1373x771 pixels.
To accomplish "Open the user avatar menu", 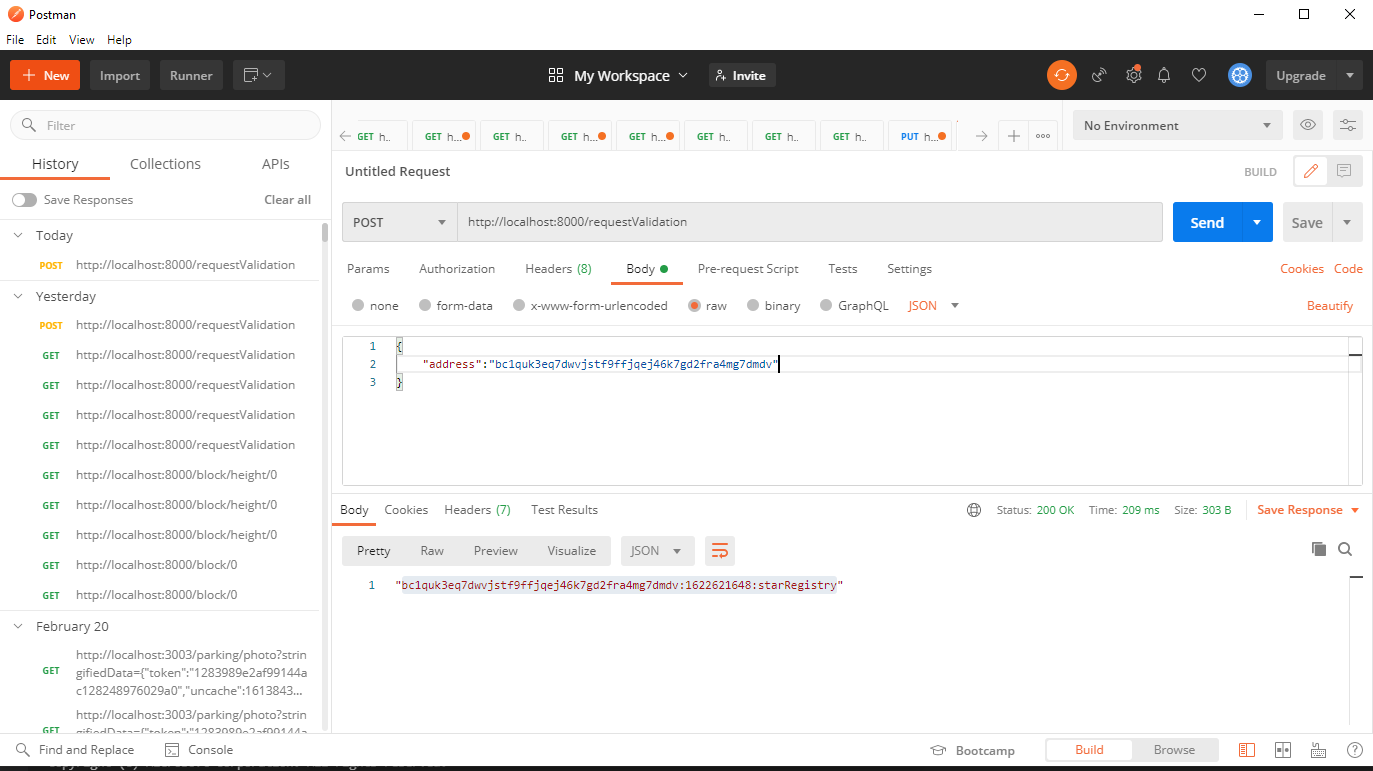I will pos(1240,75).
